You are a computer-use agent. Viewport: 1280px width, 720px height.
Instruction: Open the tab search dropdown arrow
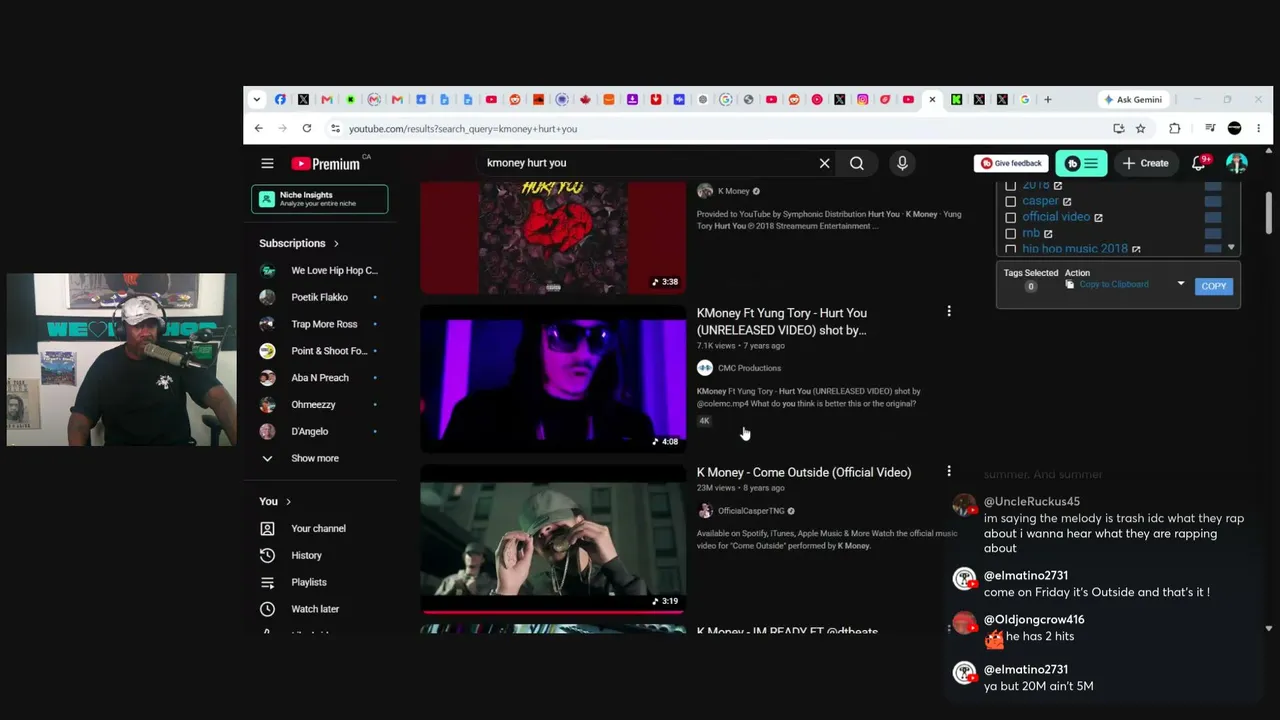257,99
